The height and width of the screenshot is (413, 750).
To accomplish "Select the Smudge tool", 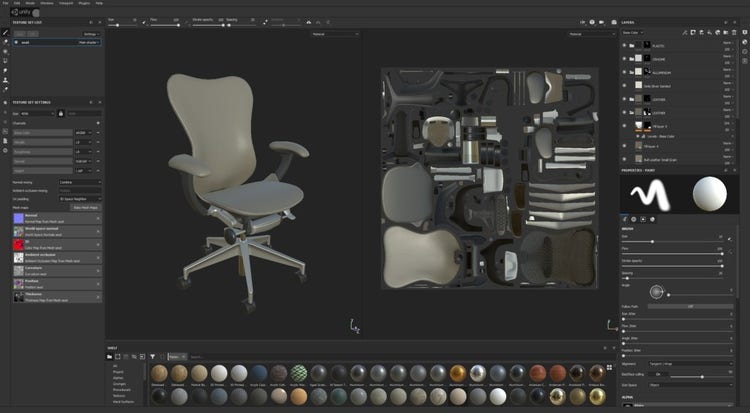I will click(x=5, y=69).
